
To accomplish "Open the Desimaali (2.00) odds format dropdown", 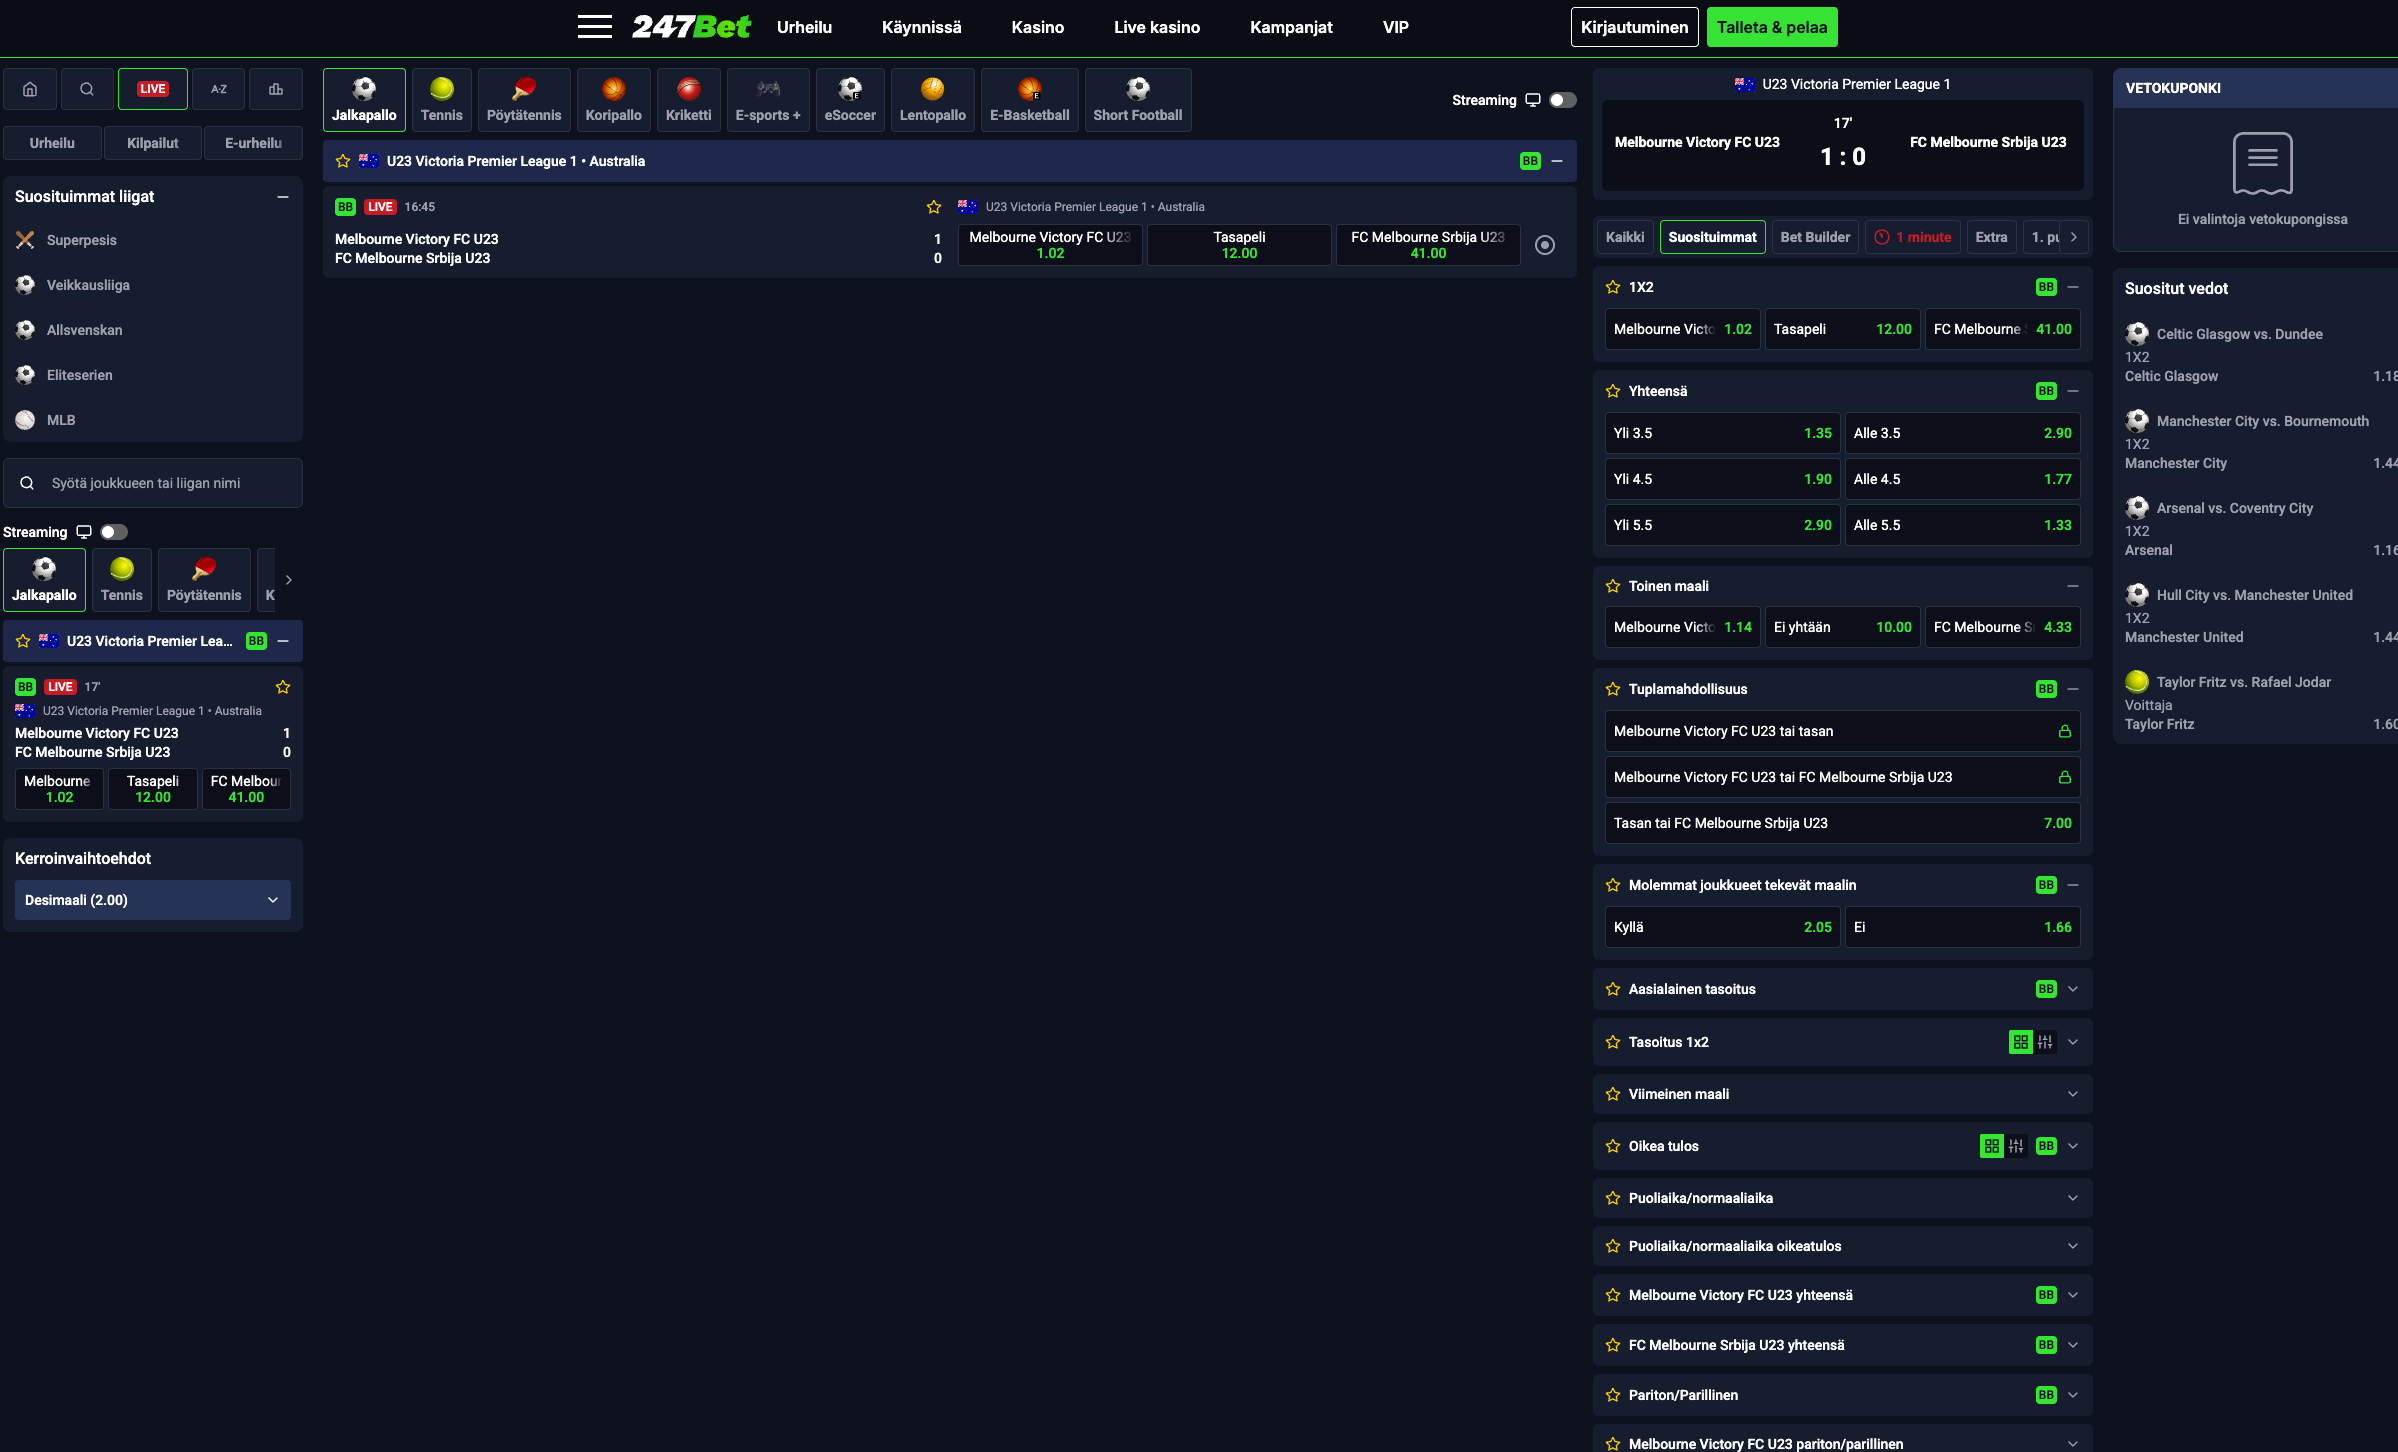I will [x=153, y=900].
